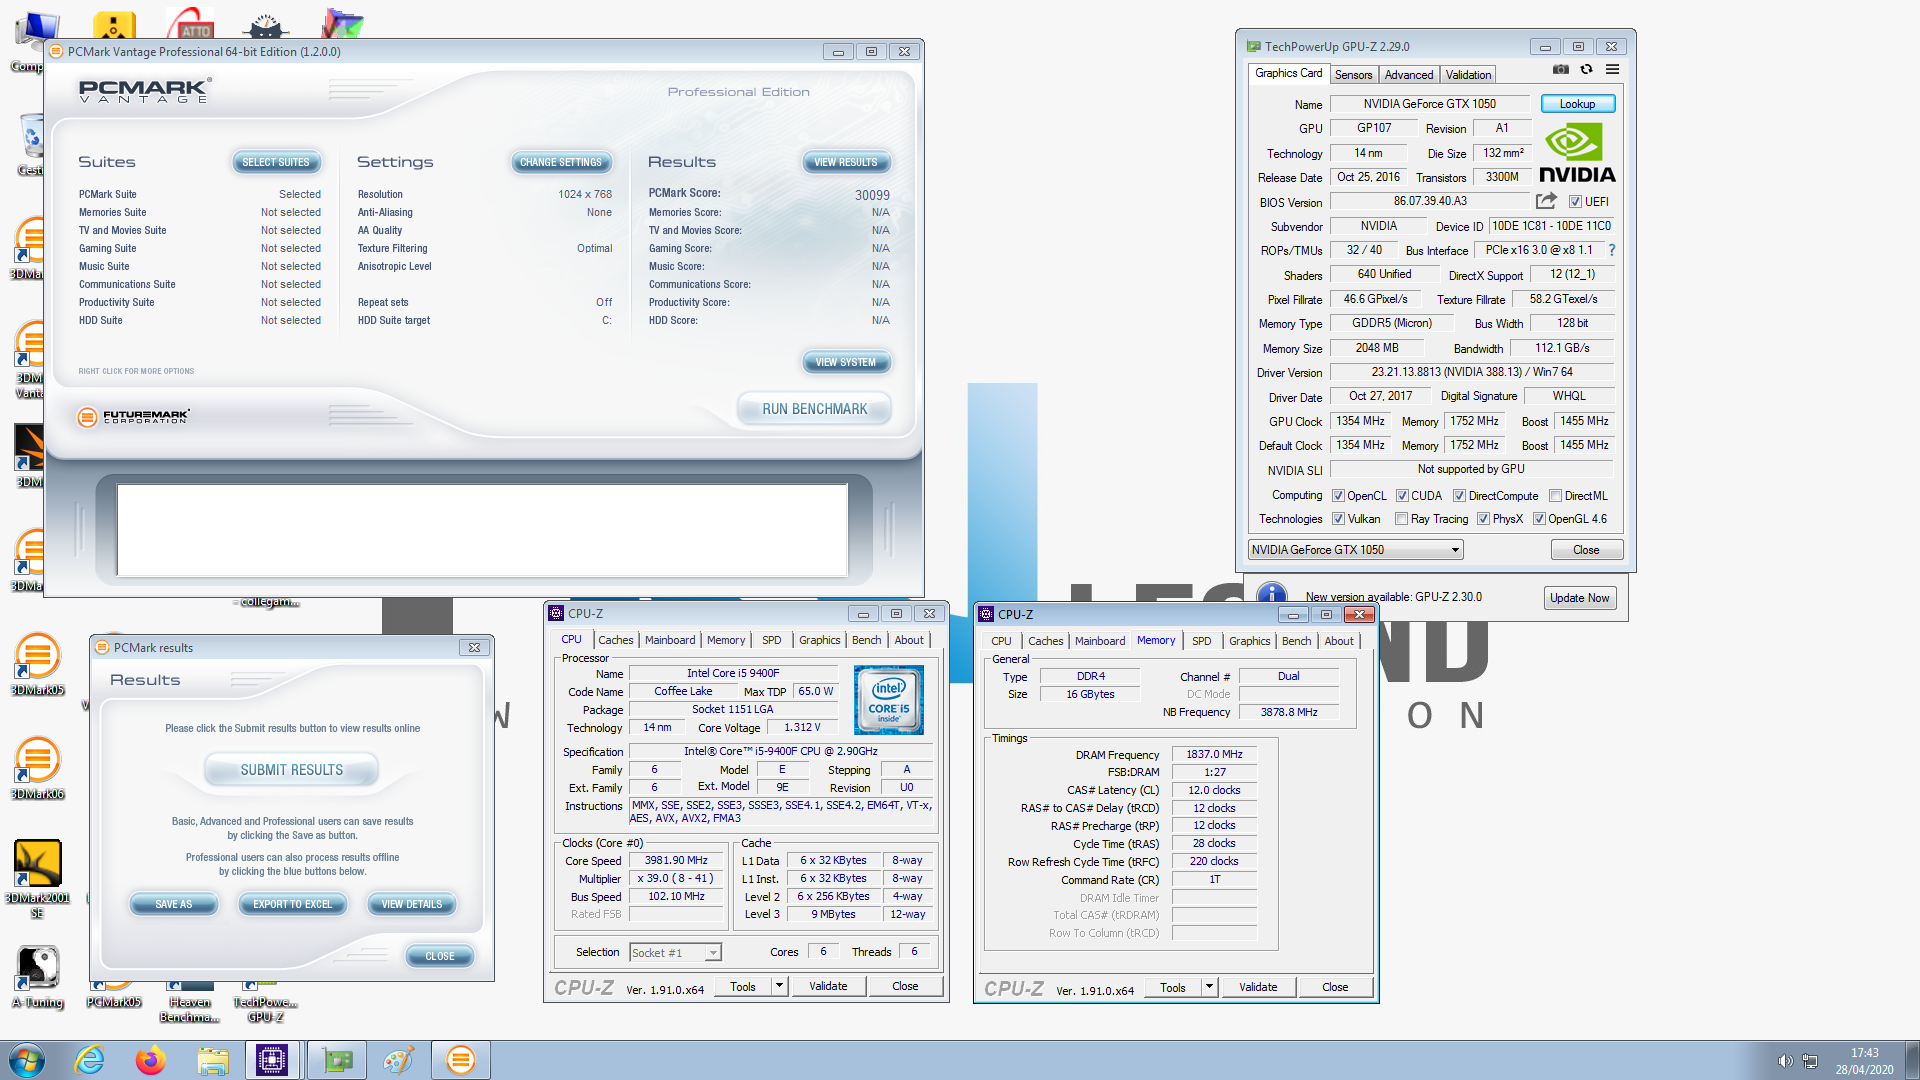
Task: Open Paint from the taskbar
Action: coord(398,1060)
